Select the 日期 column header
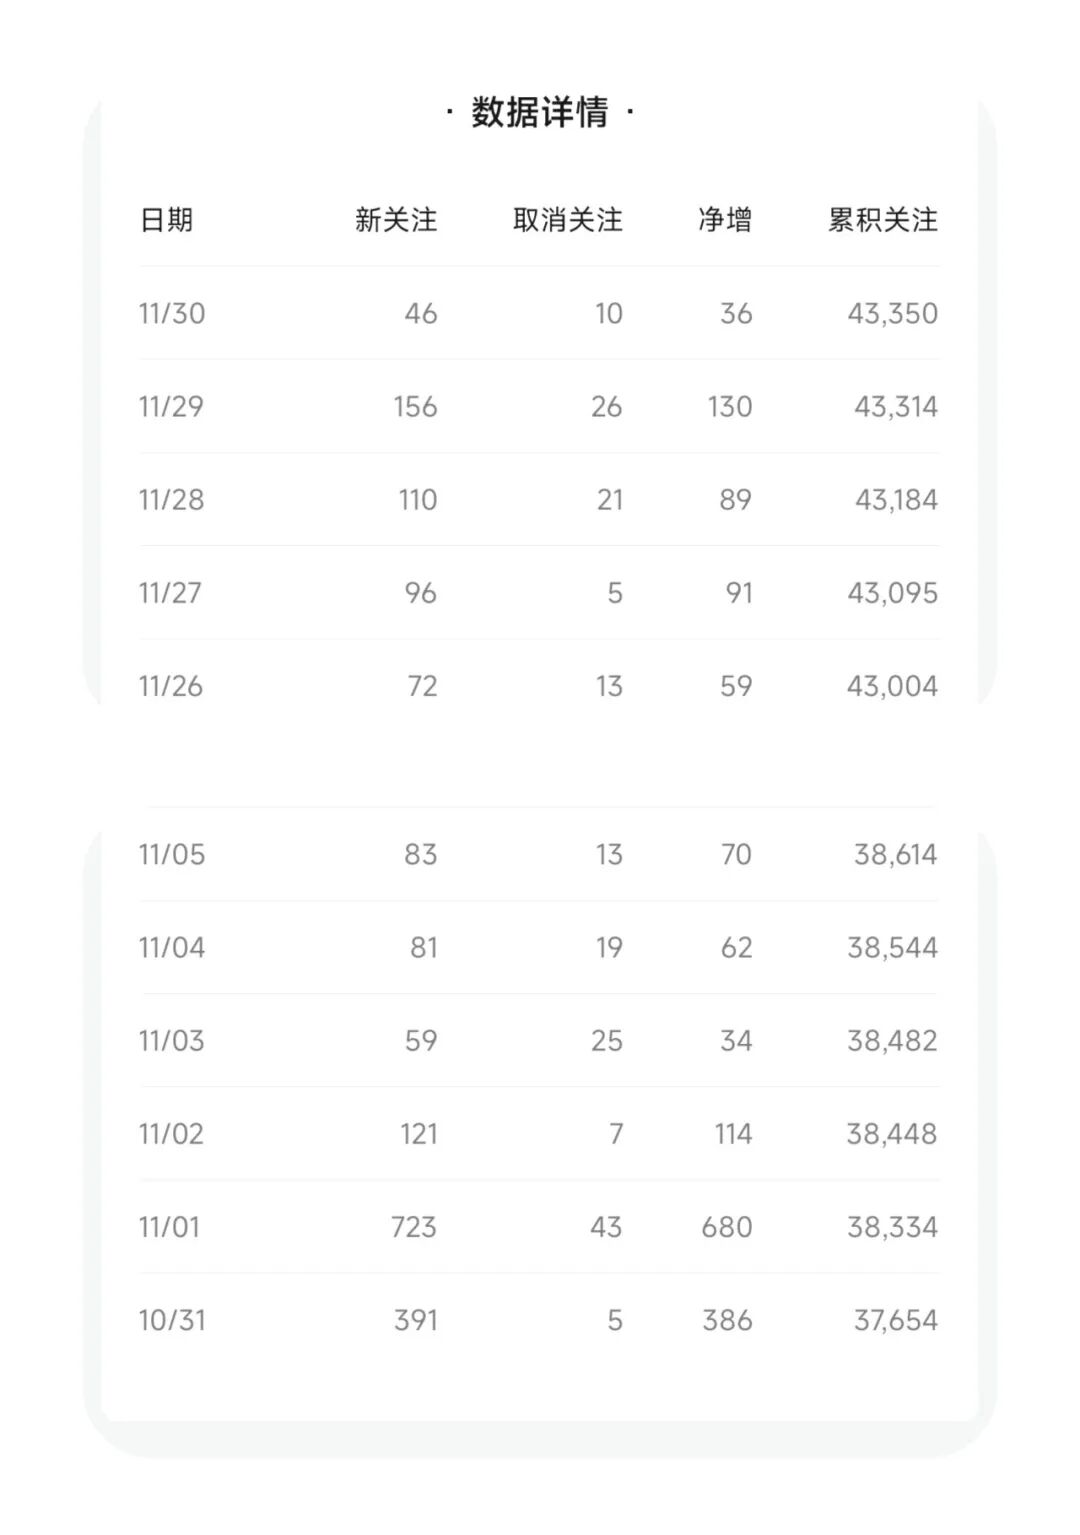 [x=166, y=220]
